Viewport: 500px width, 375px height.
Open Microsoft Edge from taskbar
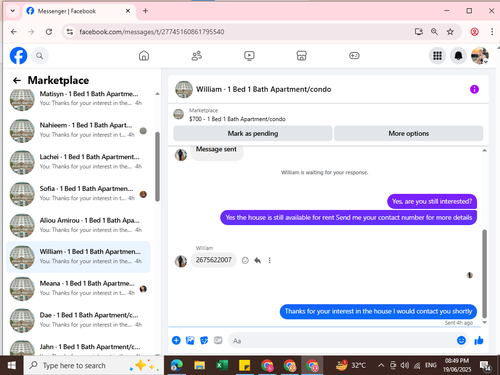point(177,366)
